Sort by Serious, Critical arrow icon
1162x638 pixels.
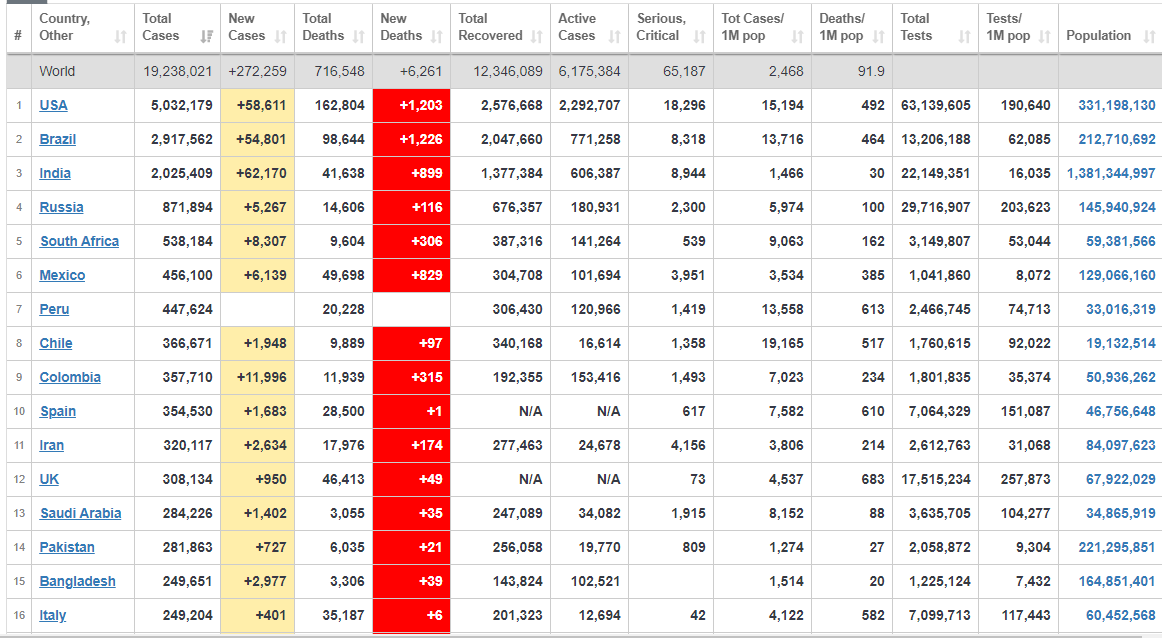(700, 36)
